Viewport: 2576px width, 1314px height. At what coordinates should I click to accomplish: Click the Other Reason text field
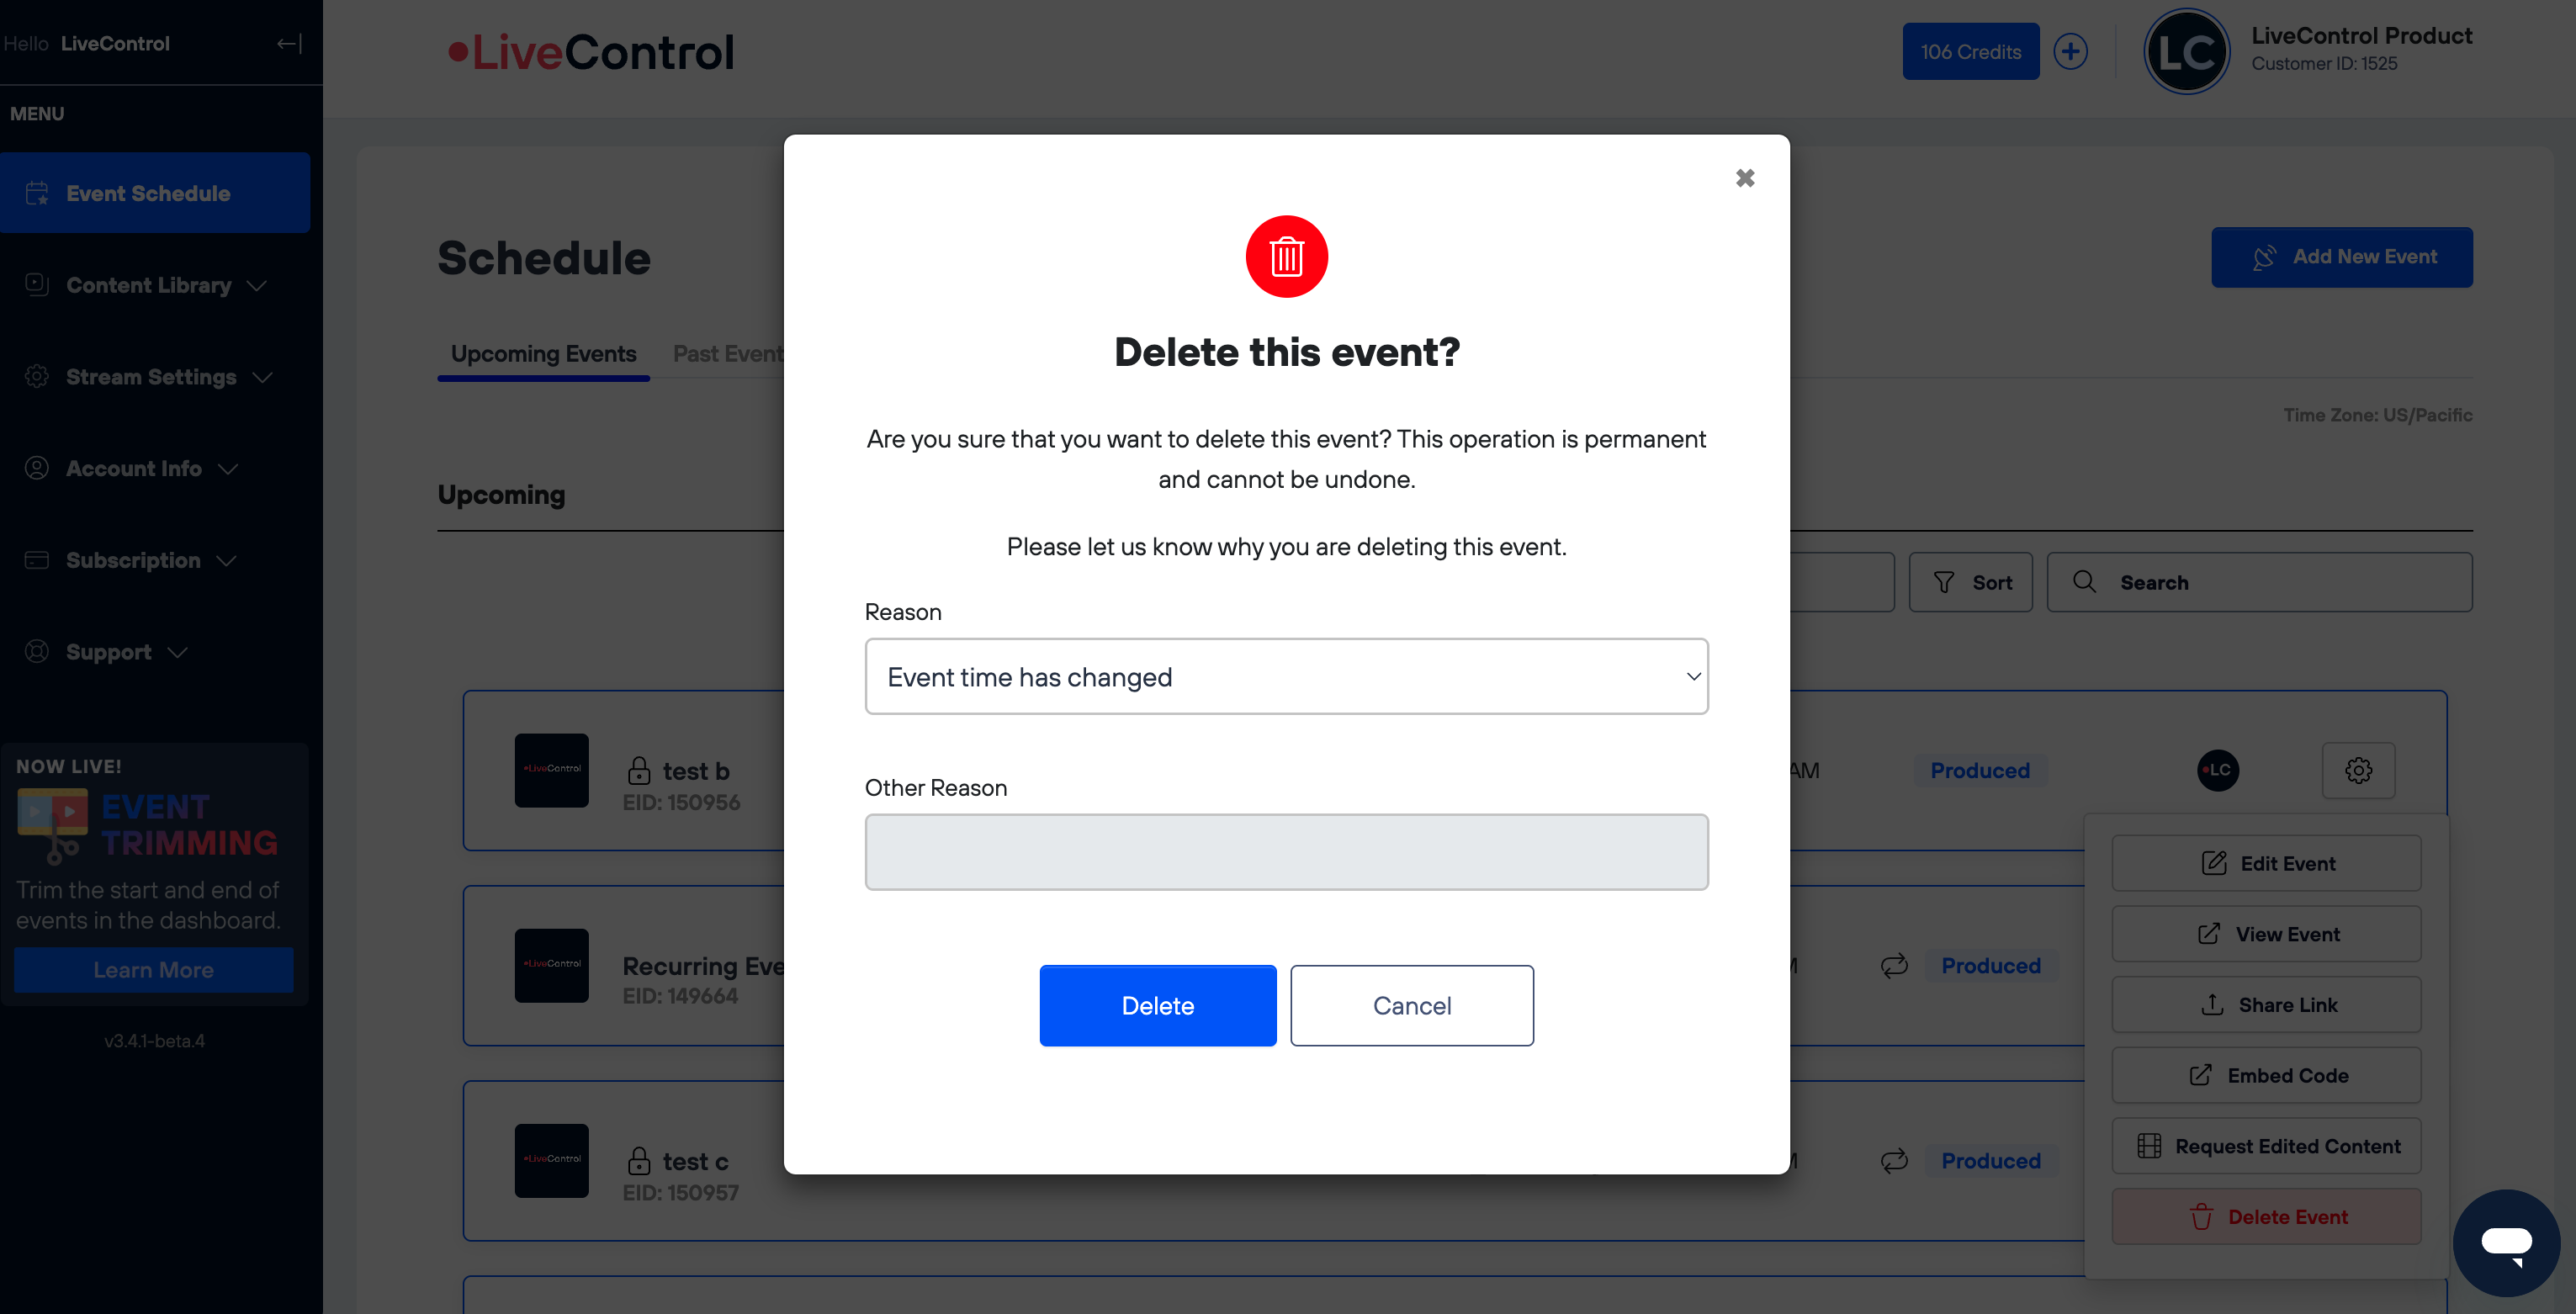point(1286,852)
